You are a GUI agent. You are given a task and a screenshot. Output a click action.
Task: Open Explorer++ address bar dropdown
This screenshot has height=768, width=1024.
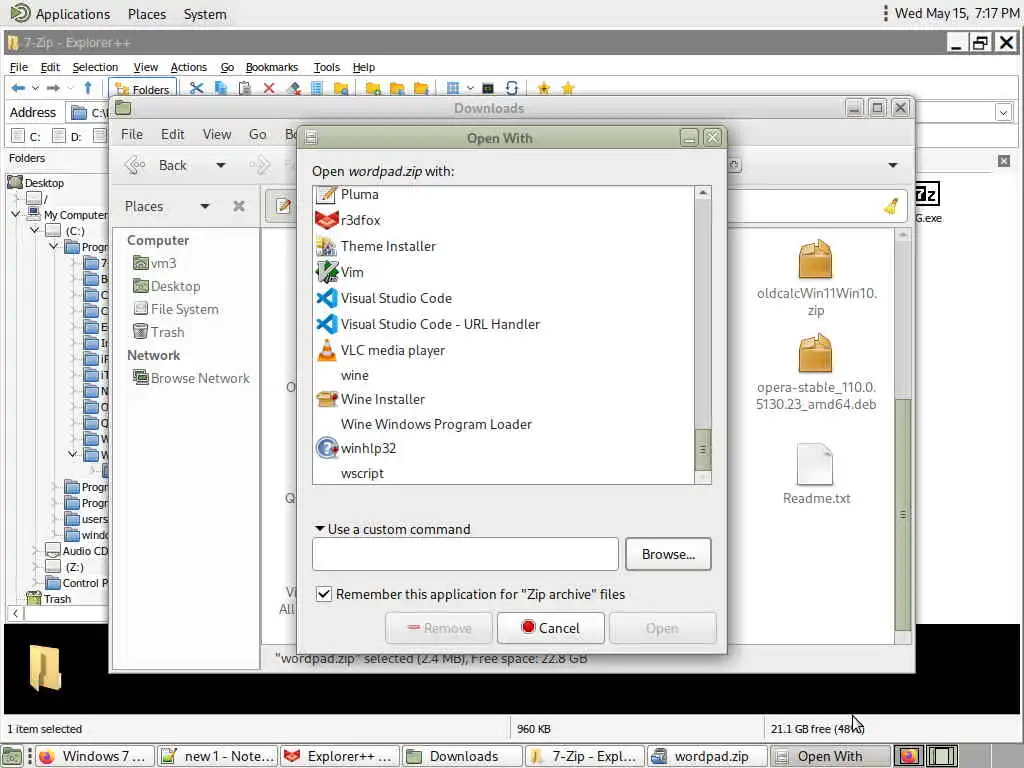click(x=1004, y=112)
